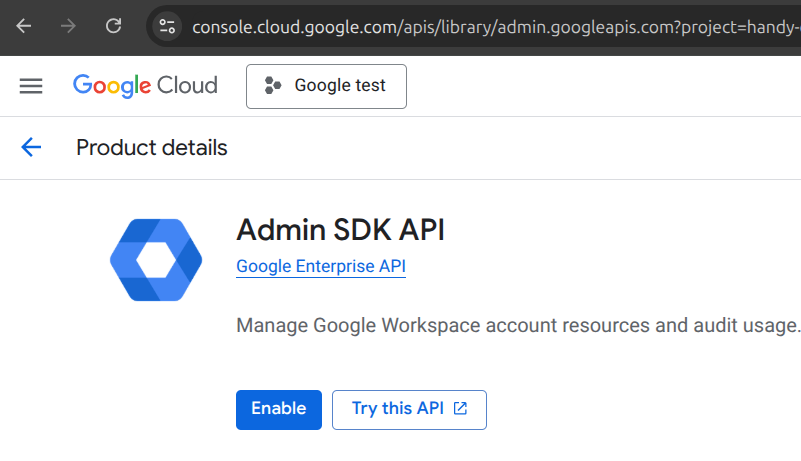Click the Google test project name text
The height and width of the screenshot is (461, 801).
click(340, 86)
